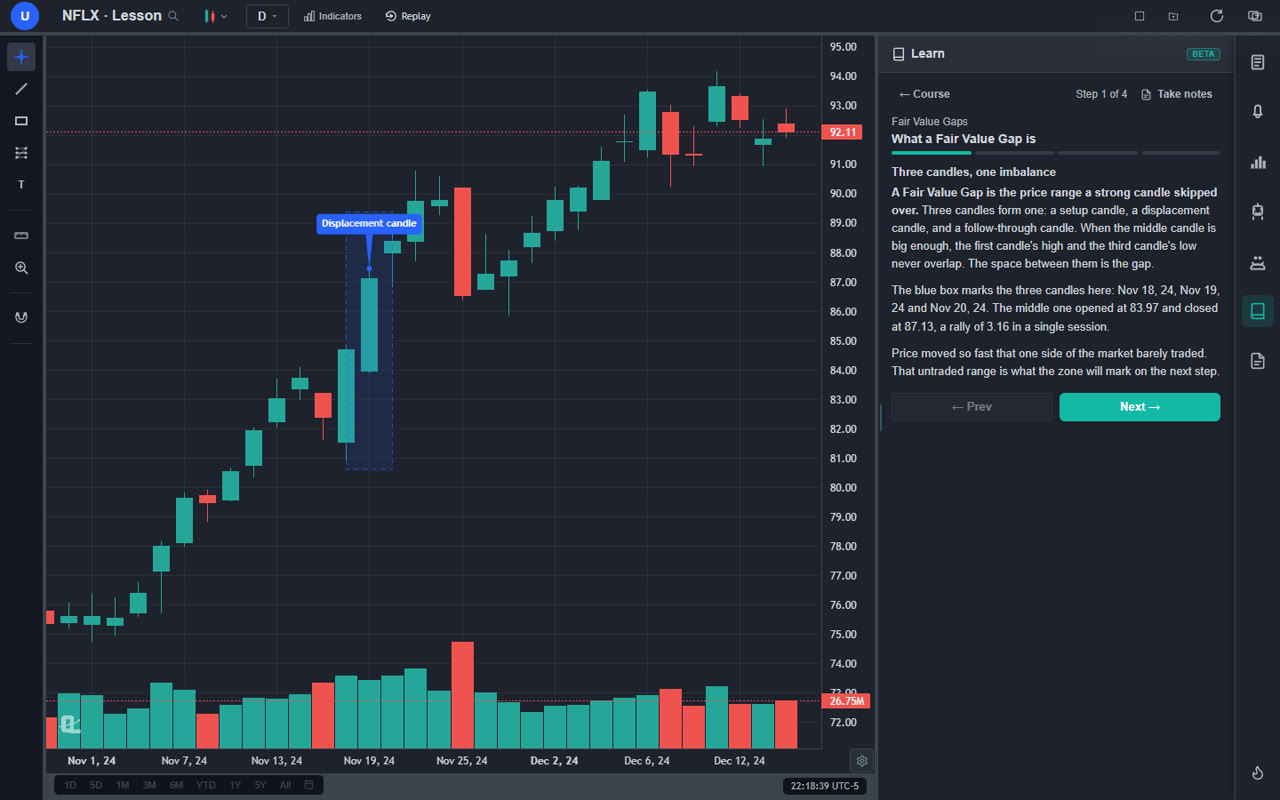Screen dimensions: 1280x800
Task: Click the refresh reload icon
Action: [x=1217, y=16]
